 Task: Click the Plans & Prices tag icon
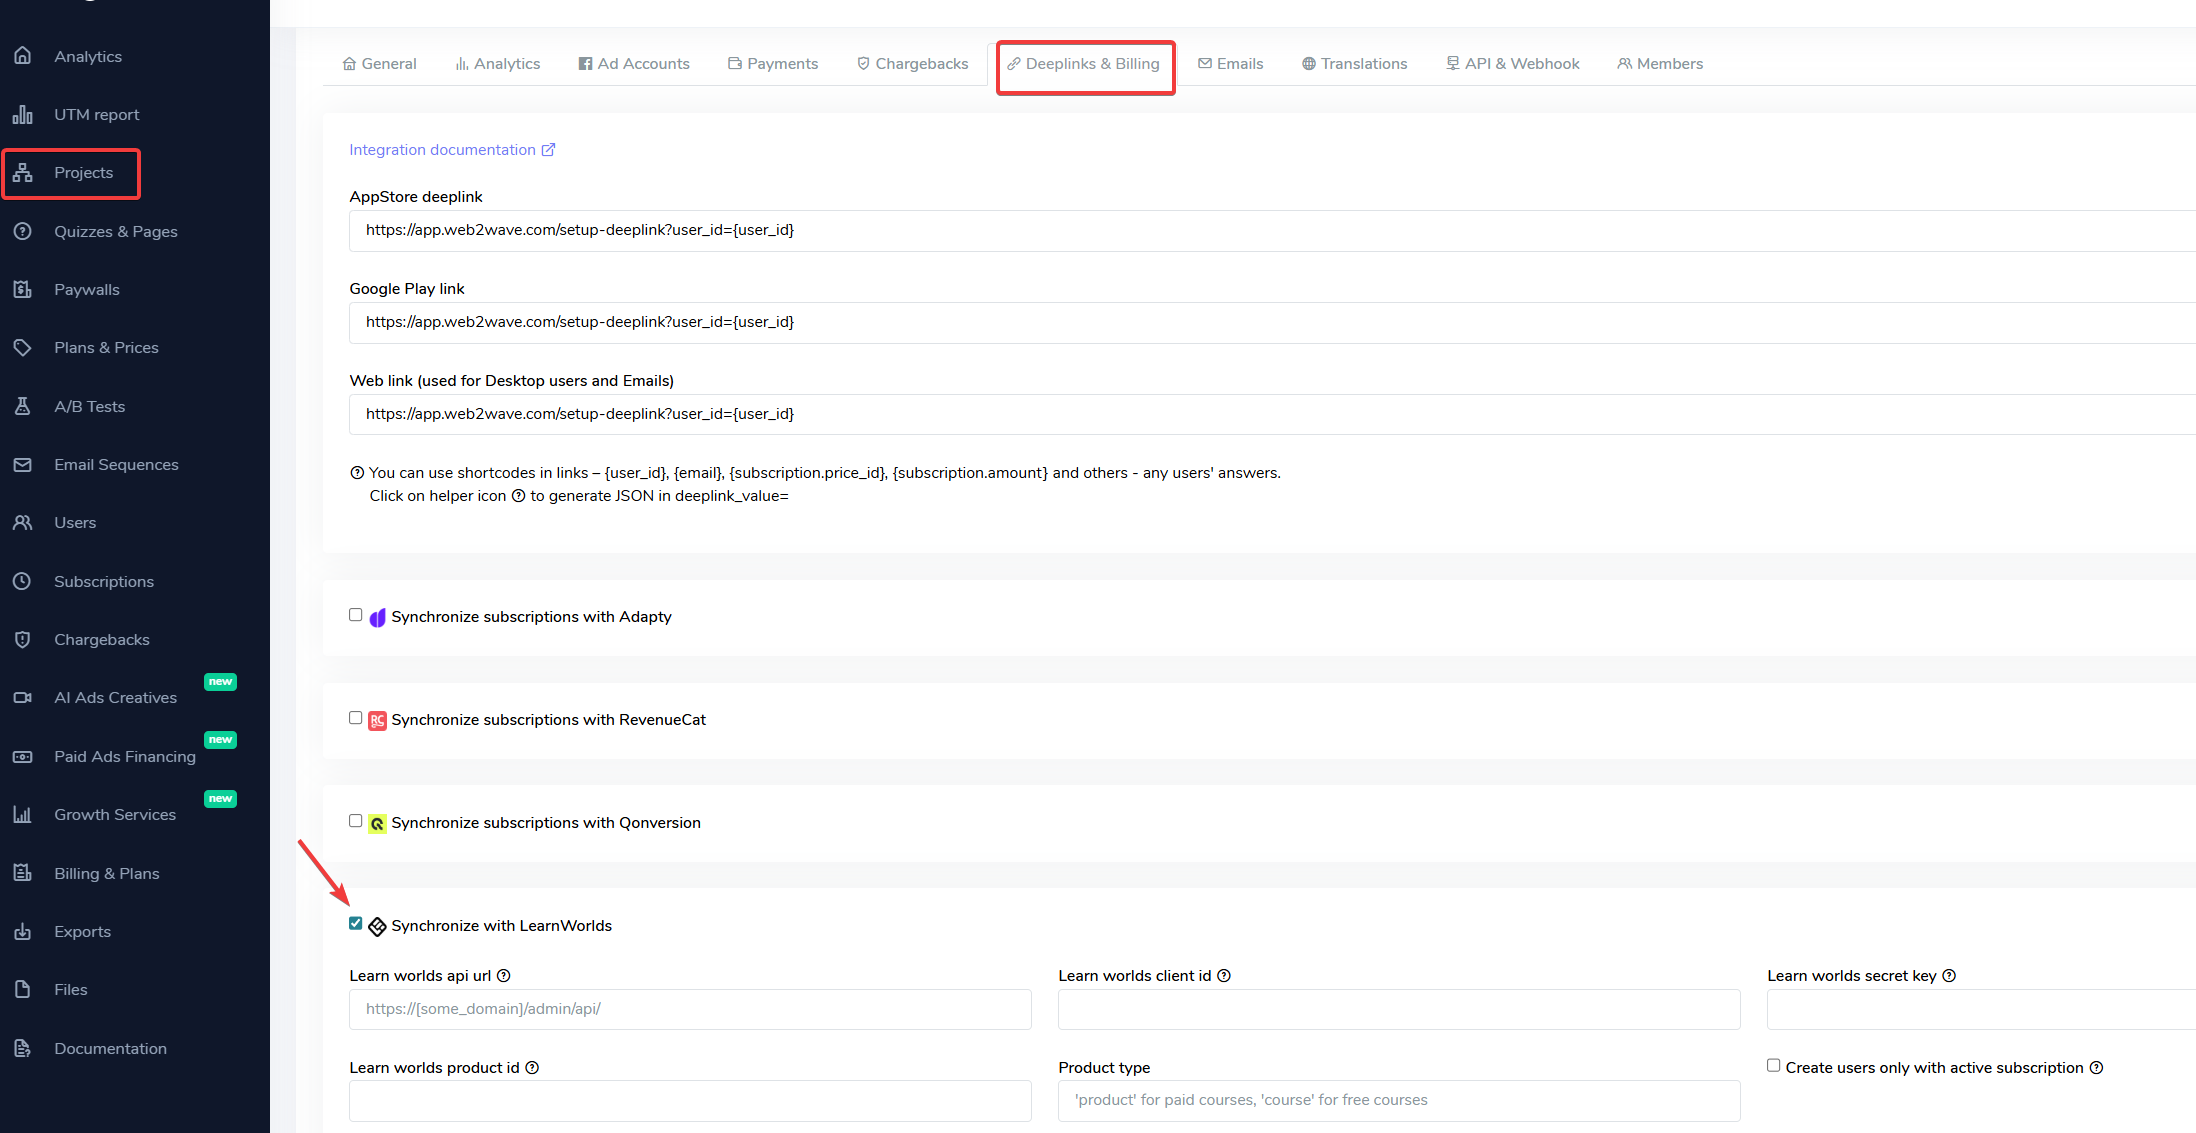[23, 348]
